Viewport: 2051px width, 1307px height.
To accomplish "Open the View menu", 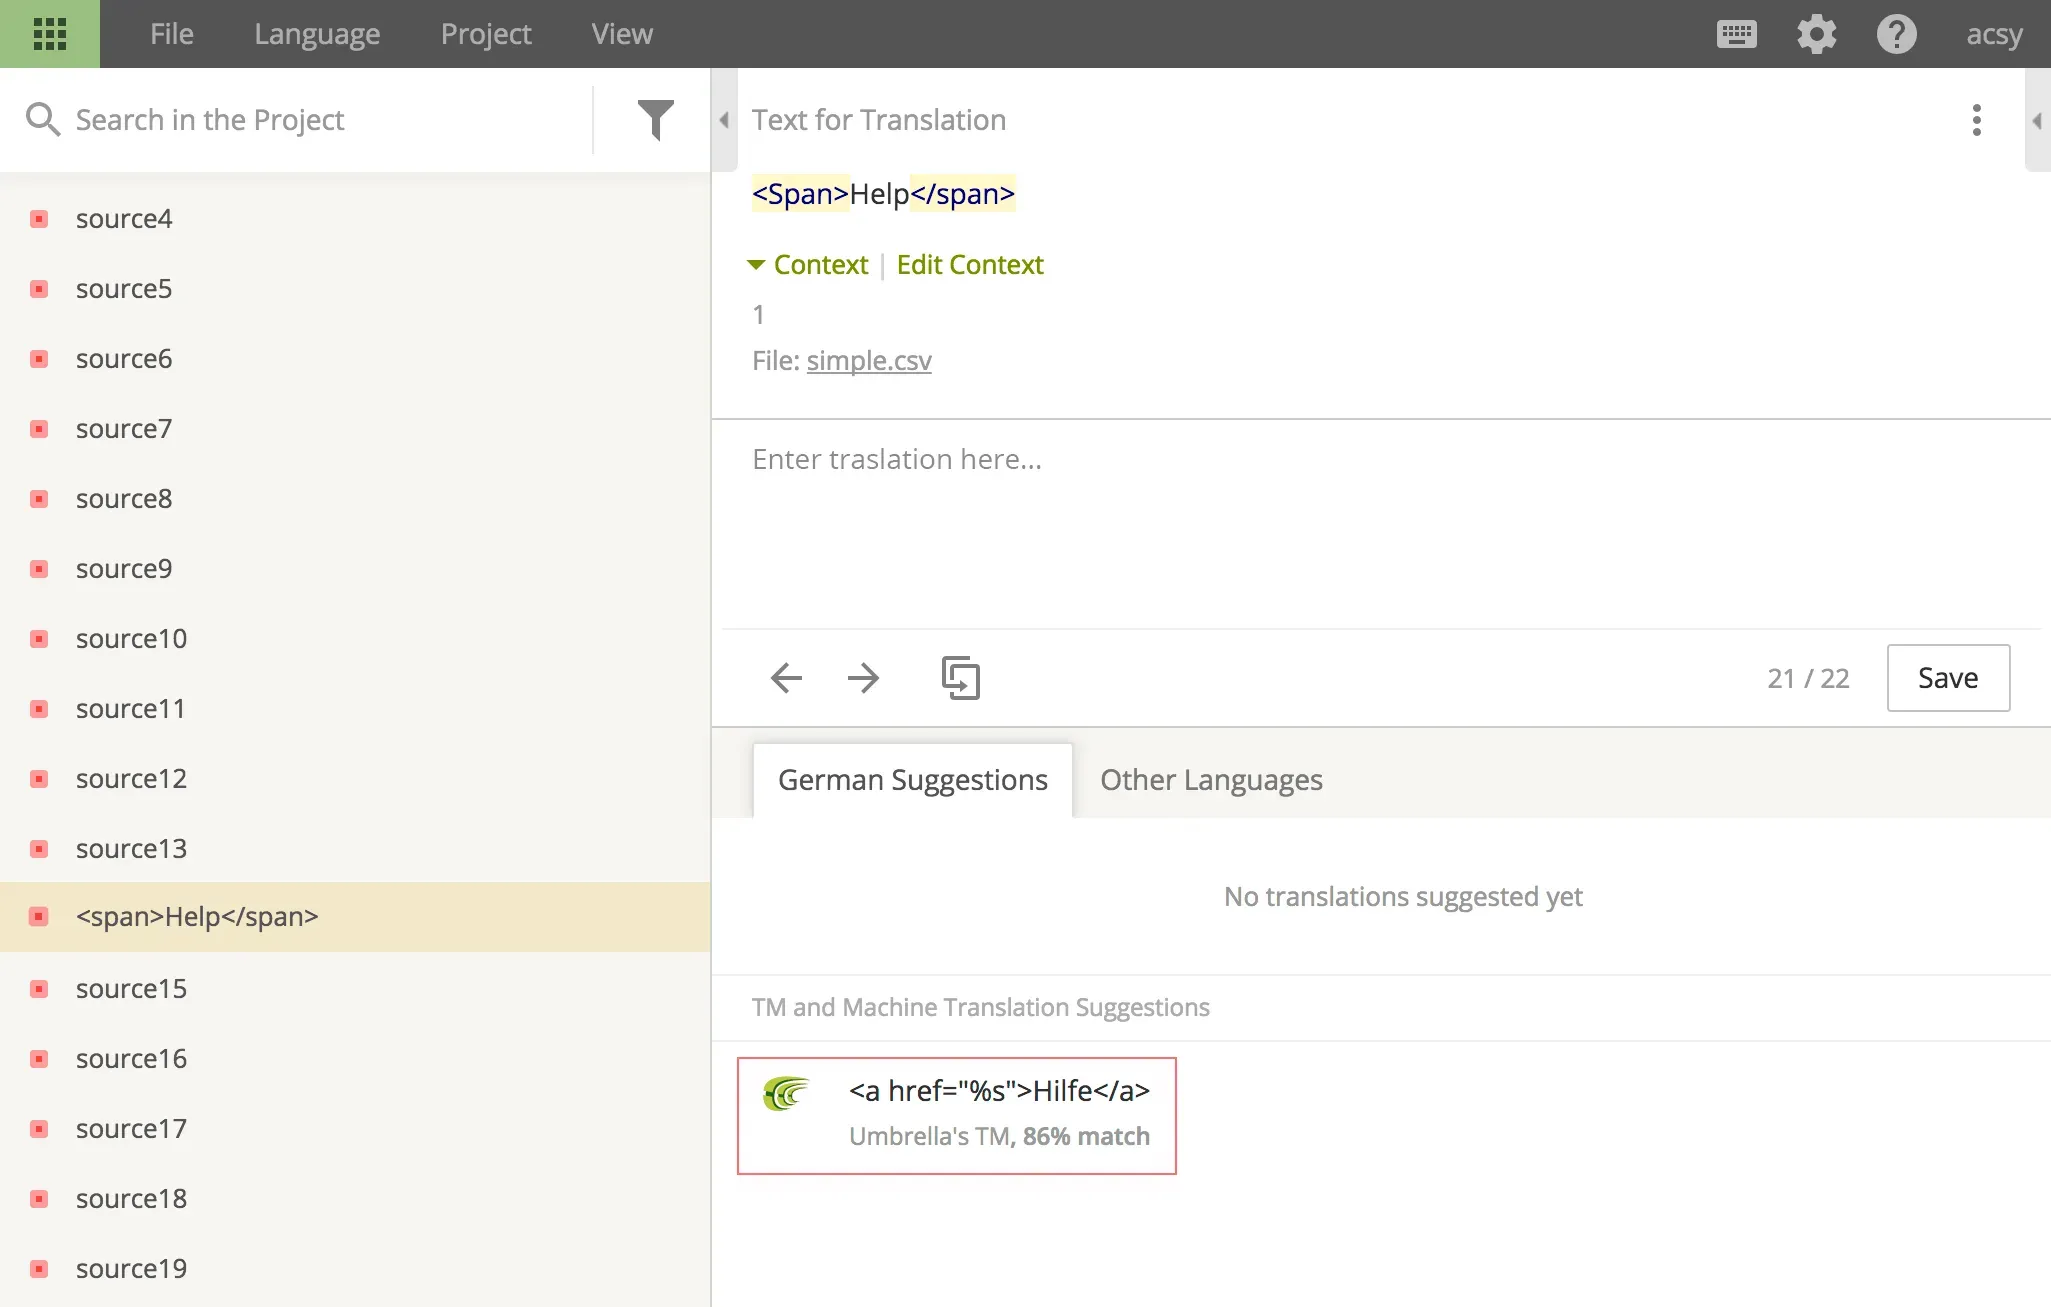I will point(622,34).
